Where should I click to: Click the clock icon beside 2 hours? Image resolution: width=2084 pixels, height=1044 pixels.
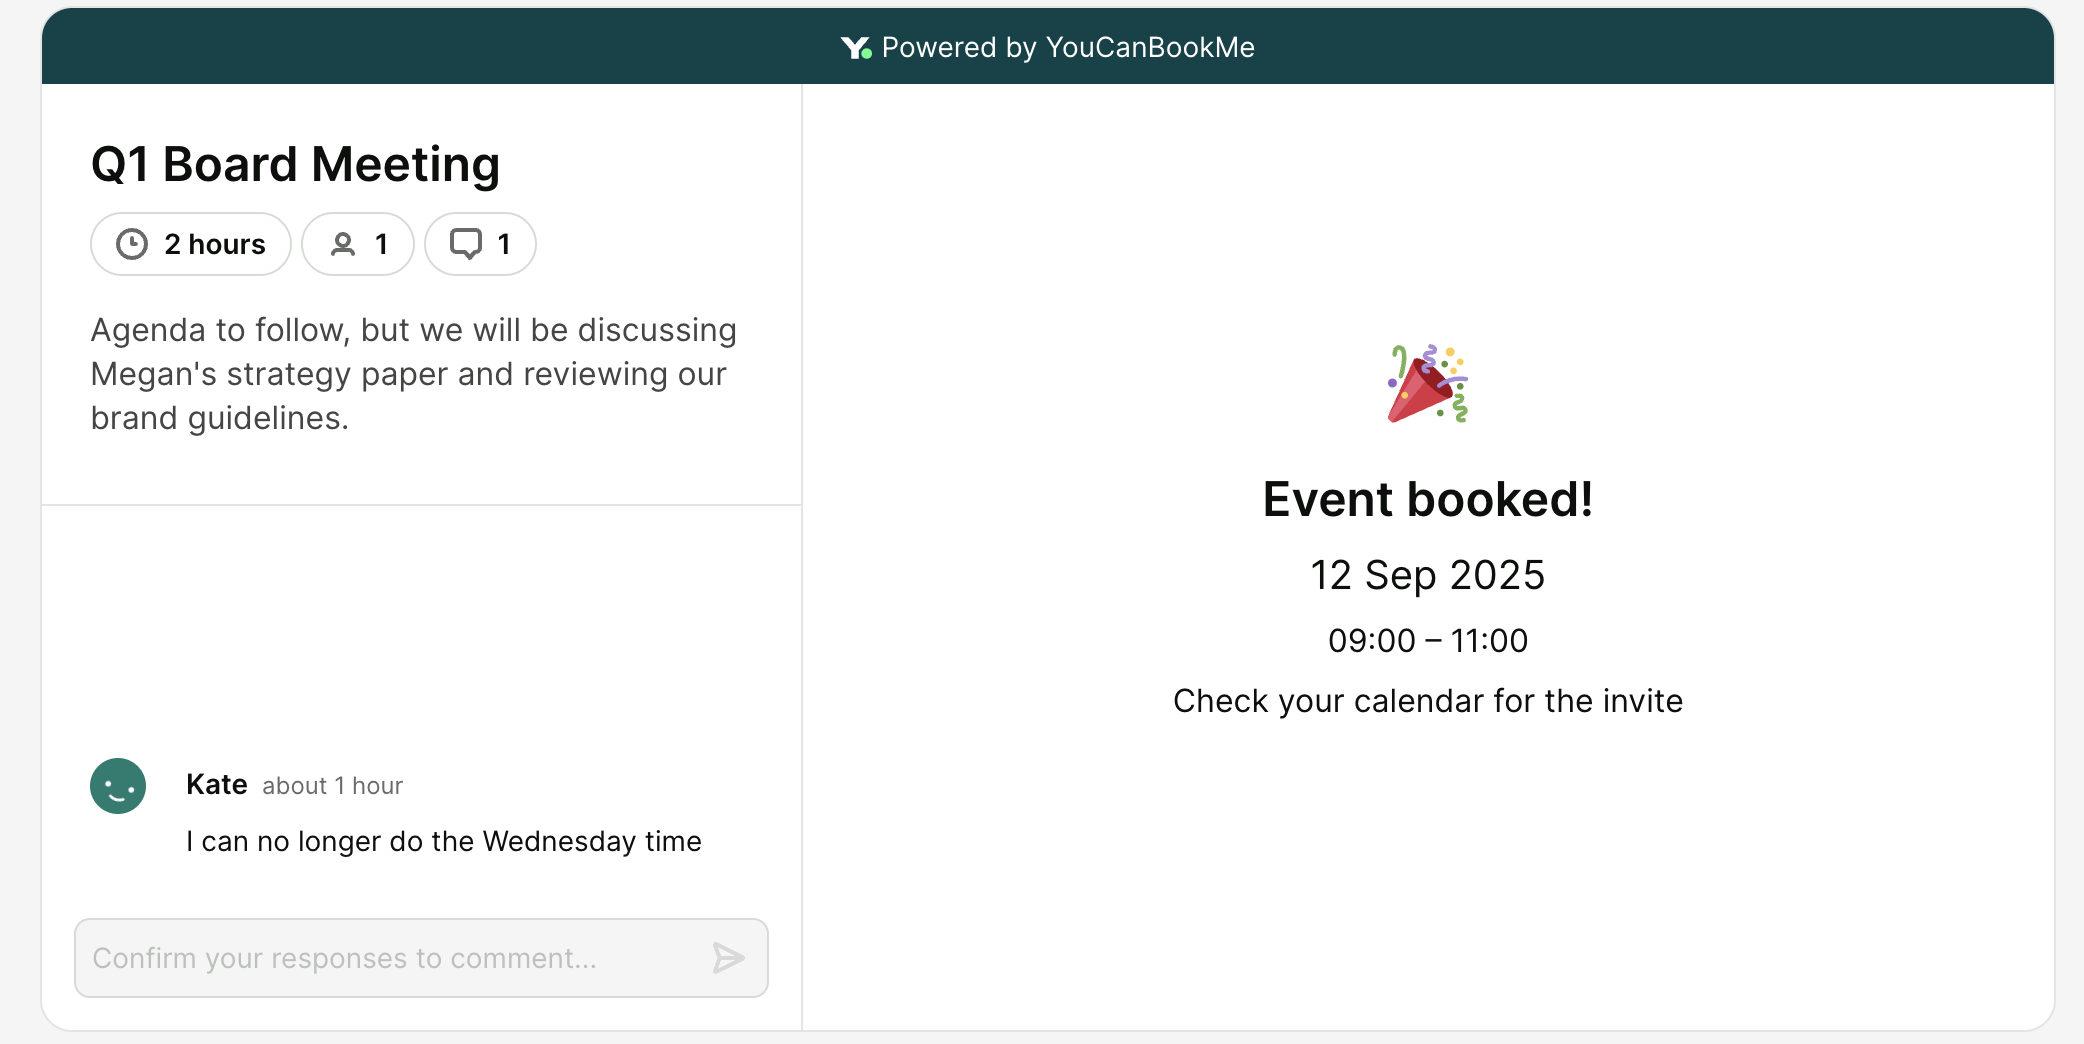coord(132,244)
